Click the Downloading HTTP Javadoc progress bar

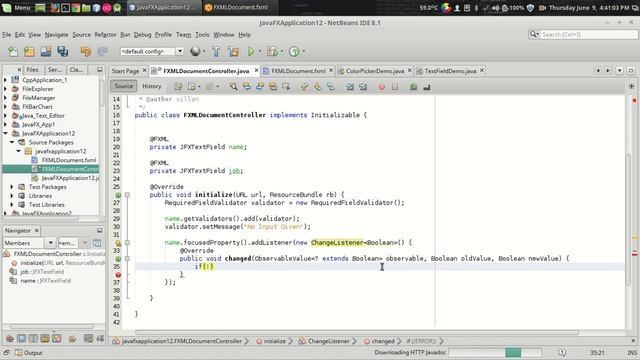tap(495, 353)
